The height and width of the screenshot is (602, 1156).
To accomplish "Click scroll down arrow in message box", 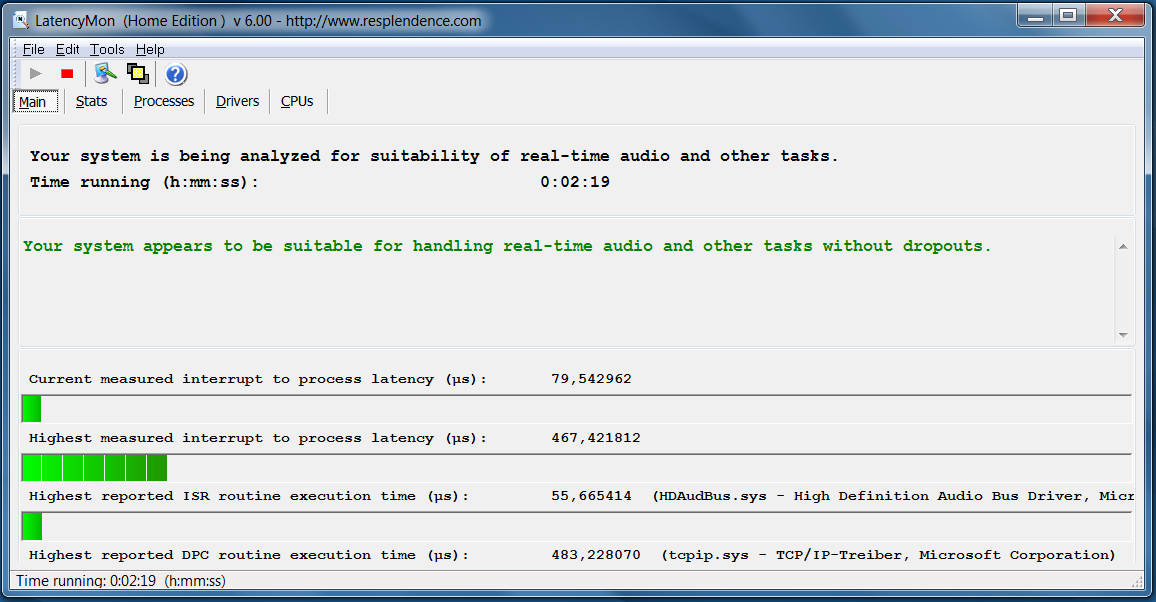I will point(1123,335).
